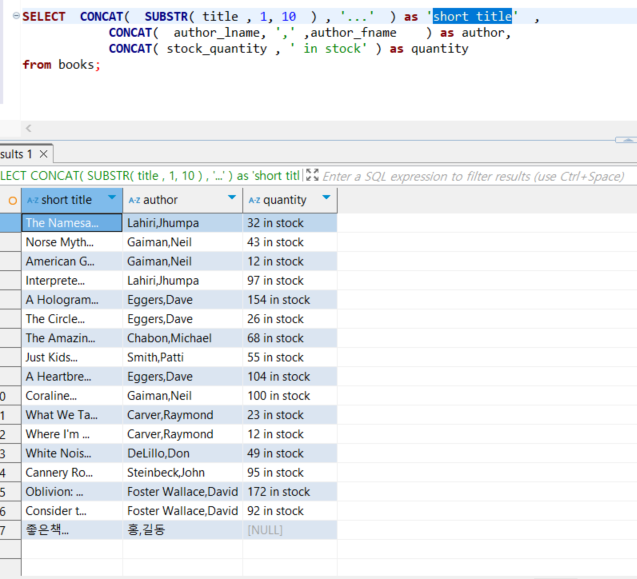
Task: Select the cell 'Just Kids...'
Action: pyautogui.click(x=72, y=357)
